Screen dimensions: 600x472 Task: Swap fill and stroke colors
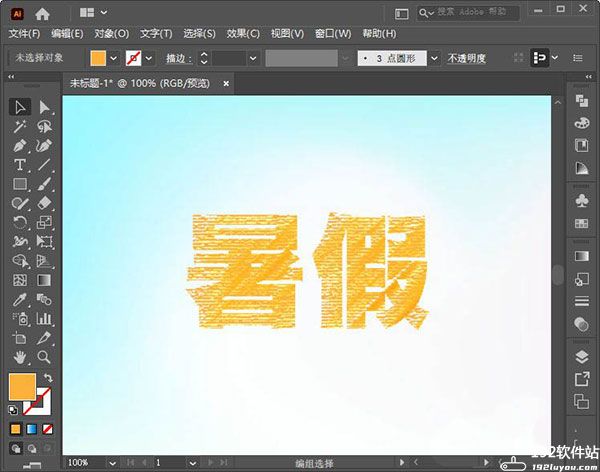pyautogui.click(x=47, y=378)
